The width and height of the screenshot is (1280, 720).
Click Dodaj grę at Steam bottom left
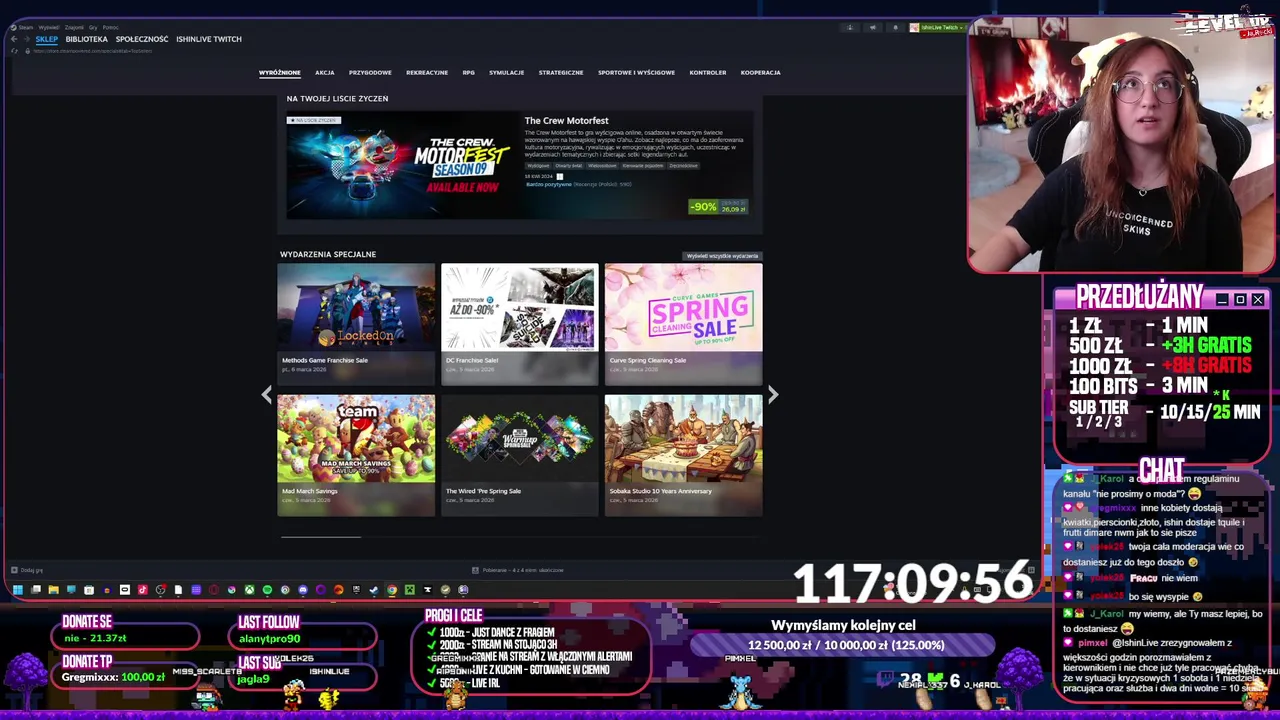click(27, 570)
